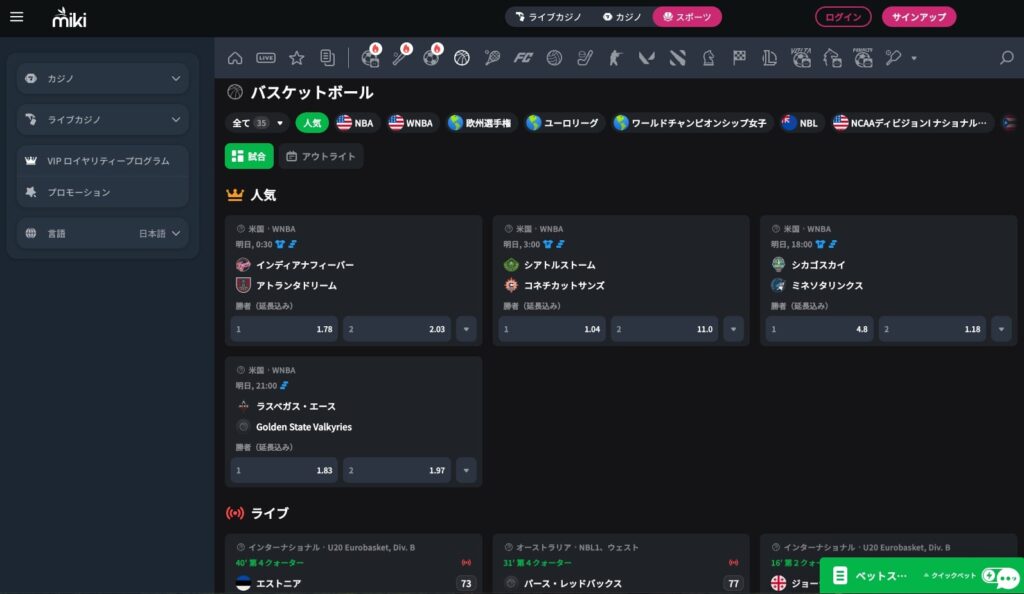
Task: Select the スポーツ top tab
Action: tap(687, 17)
